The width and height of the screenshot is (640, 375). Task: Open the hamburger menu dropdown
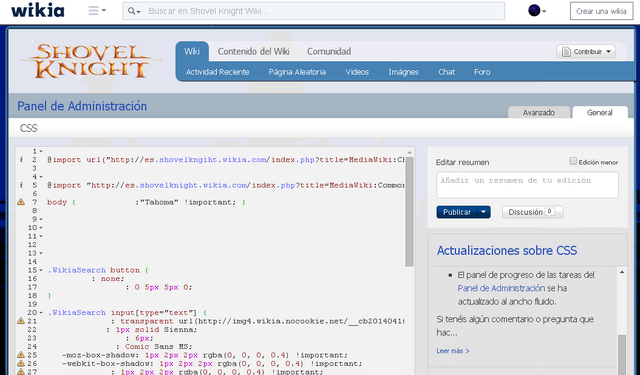(97, 11)
